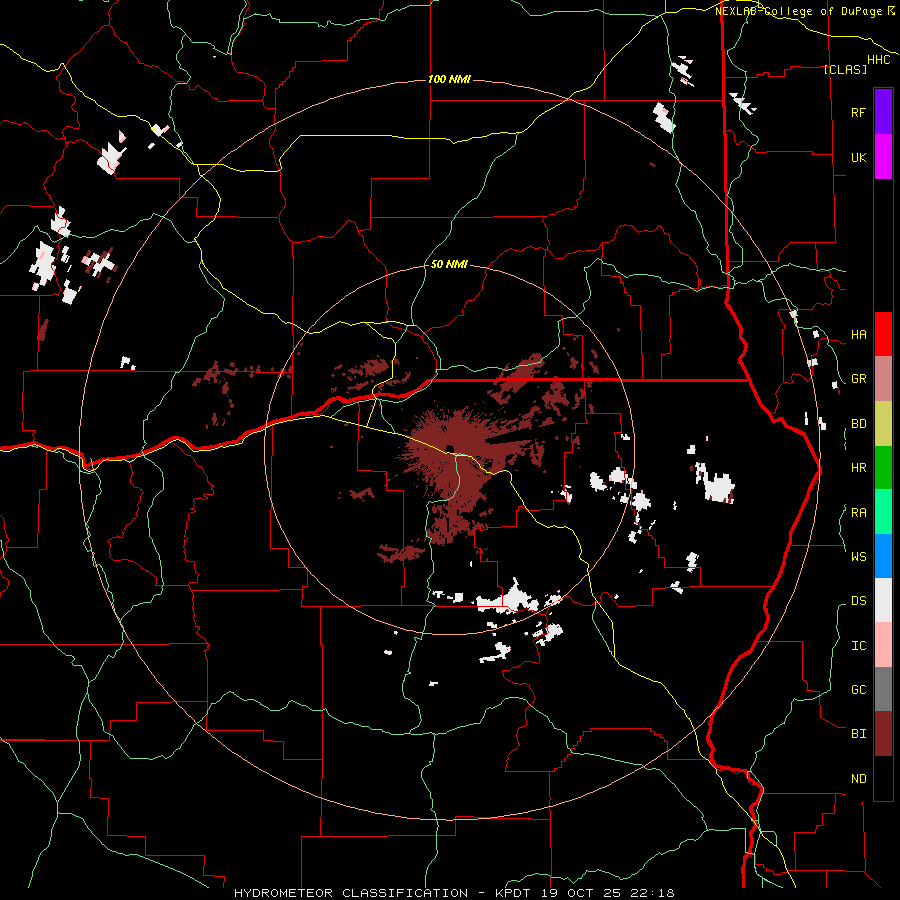Click the KPDT radar site identifier

point(512,893)
